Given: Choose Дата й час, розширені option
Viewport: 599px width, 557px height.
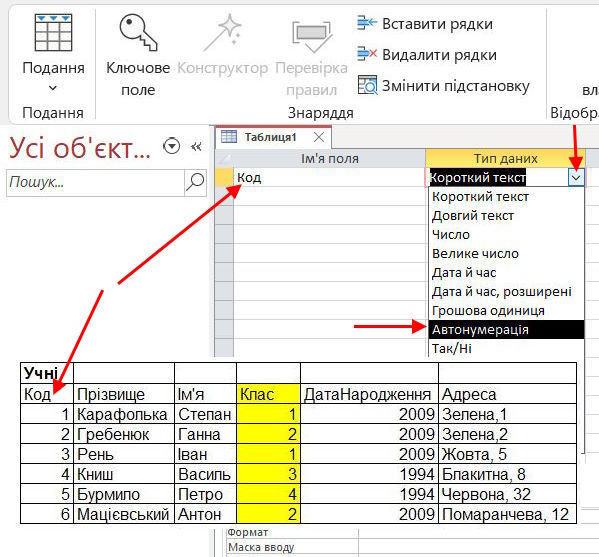Looking at the screenshot, I should [x=507, y=291].
